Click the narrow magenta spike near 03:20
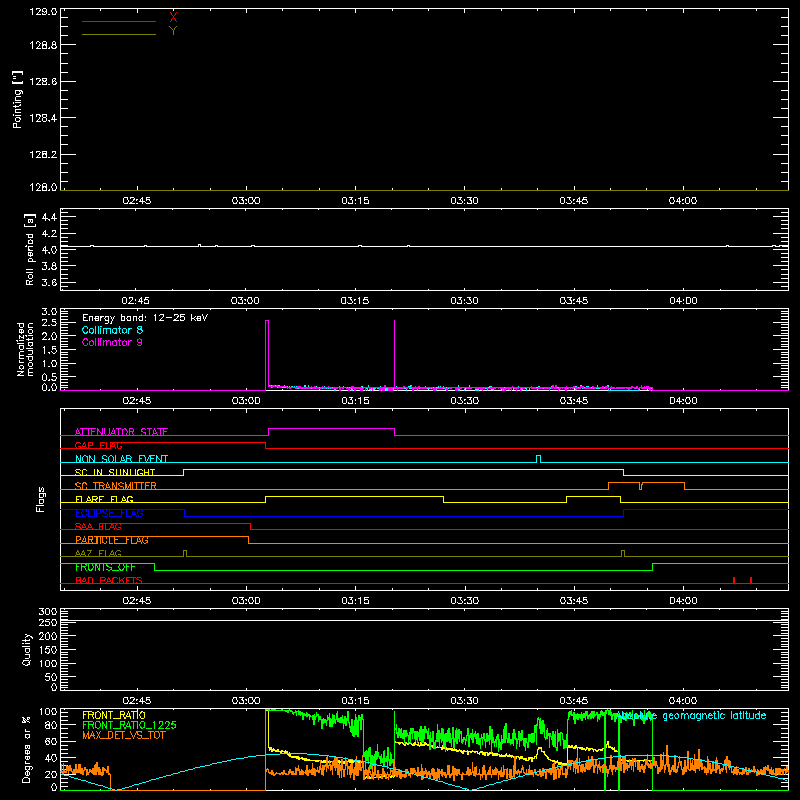Viewport: 800px width, 800px height. pos(394,355)
